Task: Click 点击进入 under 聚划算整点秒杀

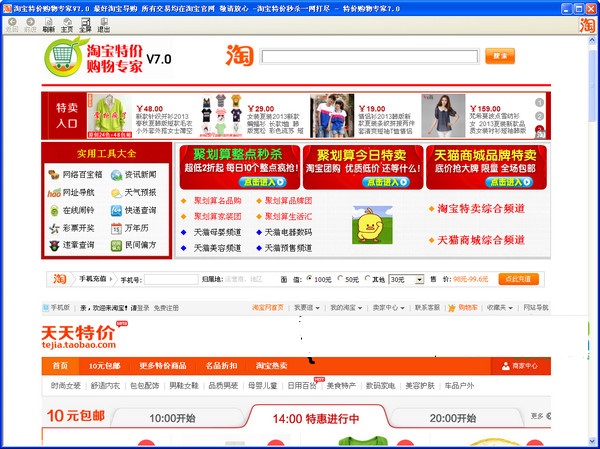Action: click(262, 182)
